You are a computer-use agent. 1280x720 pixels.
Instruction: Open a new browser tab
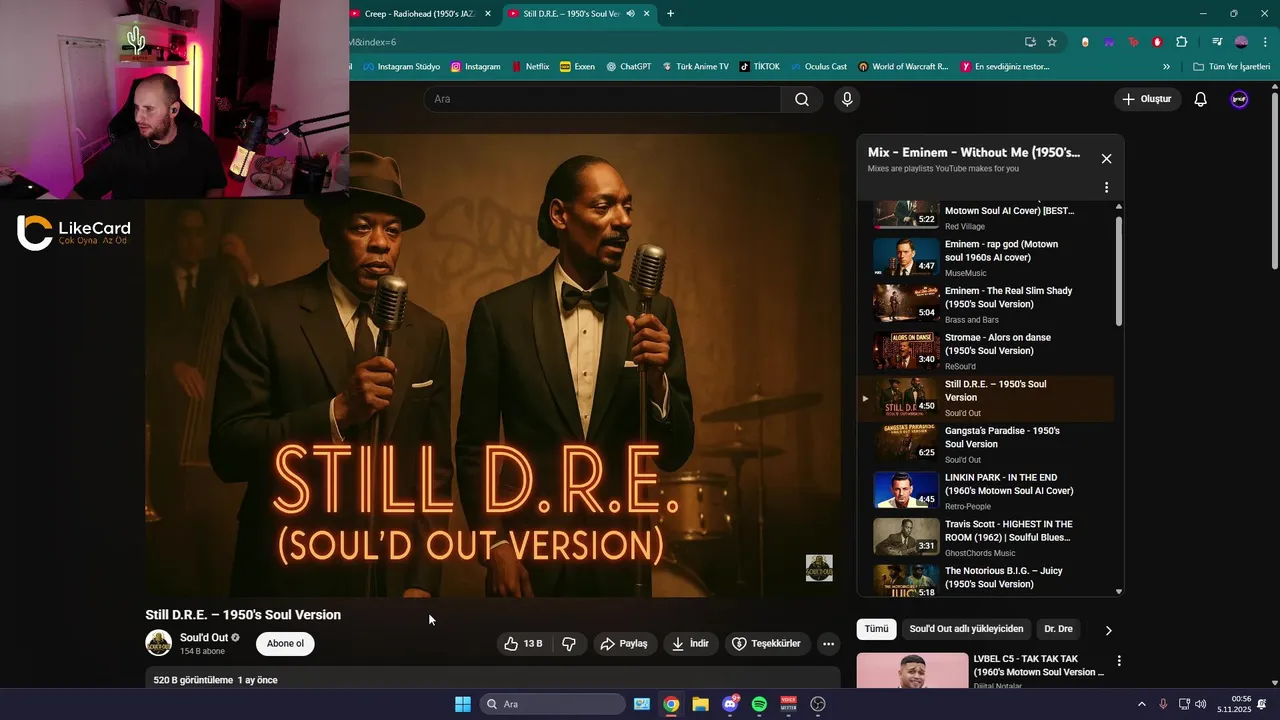coord(670,13)
